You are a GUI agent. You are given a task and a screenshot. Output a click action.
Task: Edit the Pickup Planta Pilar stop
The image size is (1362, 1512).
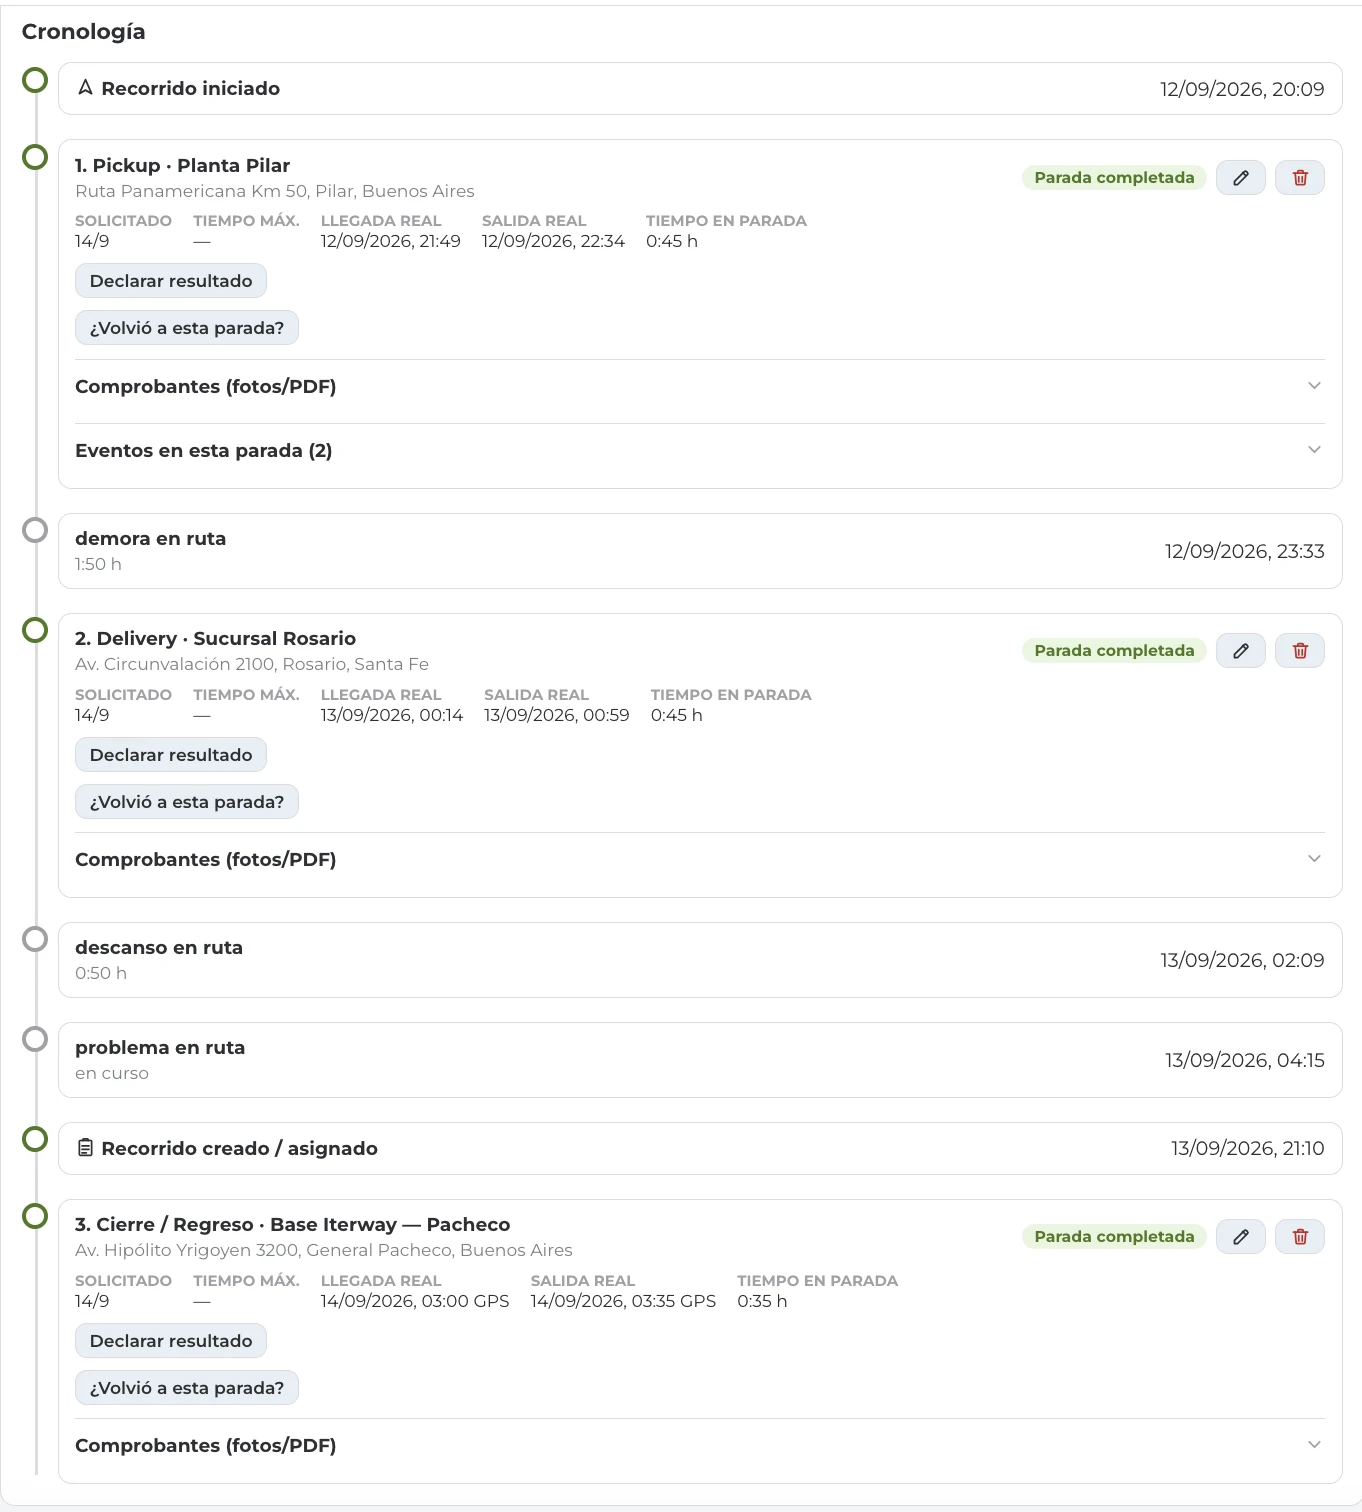(x=1240, y=178)
